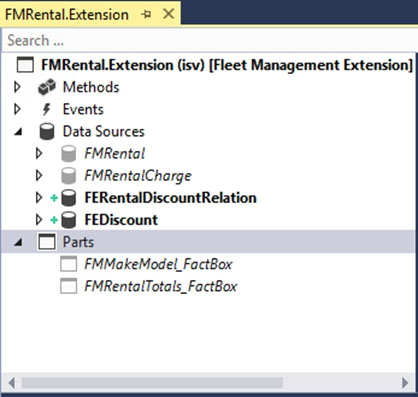This screenshot has height=397, width=418.
Task: Pin the FMRental.Extension tab
Action: coord(146,14)
